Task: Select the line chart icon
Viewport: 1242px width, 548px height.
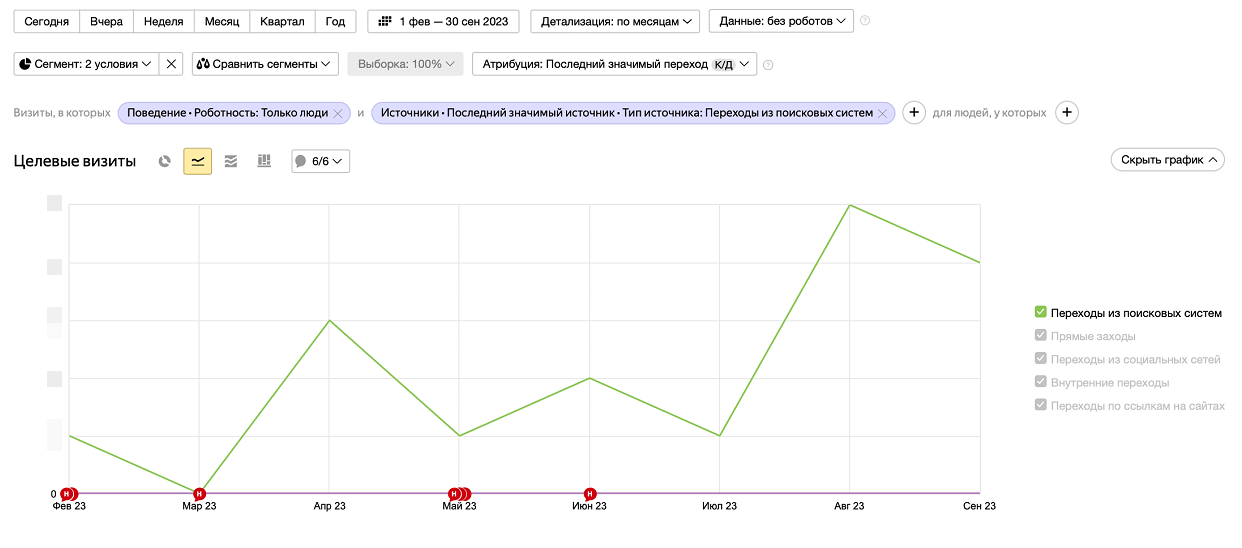Action: [197, 161]
